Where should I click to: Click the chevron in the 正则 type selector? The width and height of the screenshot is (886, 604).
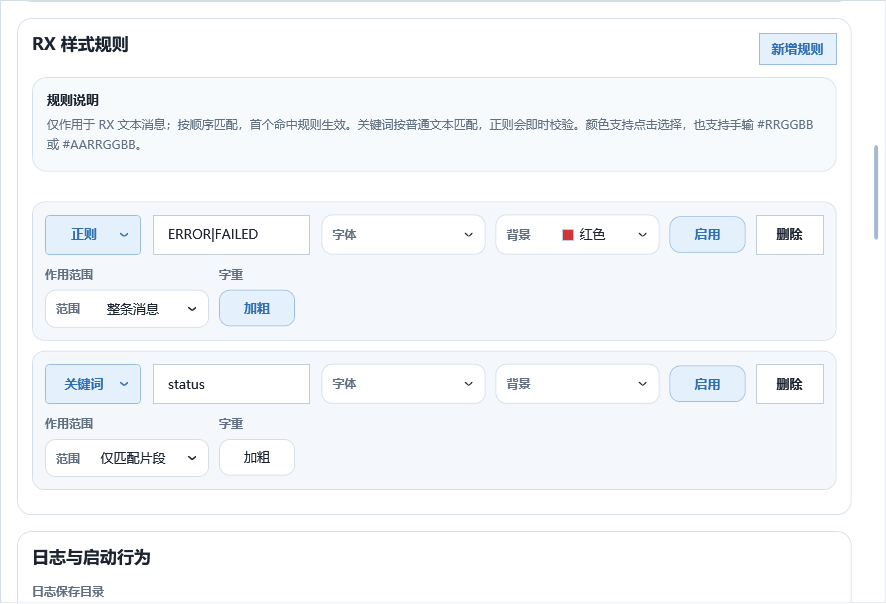click(x=124, y=235)
